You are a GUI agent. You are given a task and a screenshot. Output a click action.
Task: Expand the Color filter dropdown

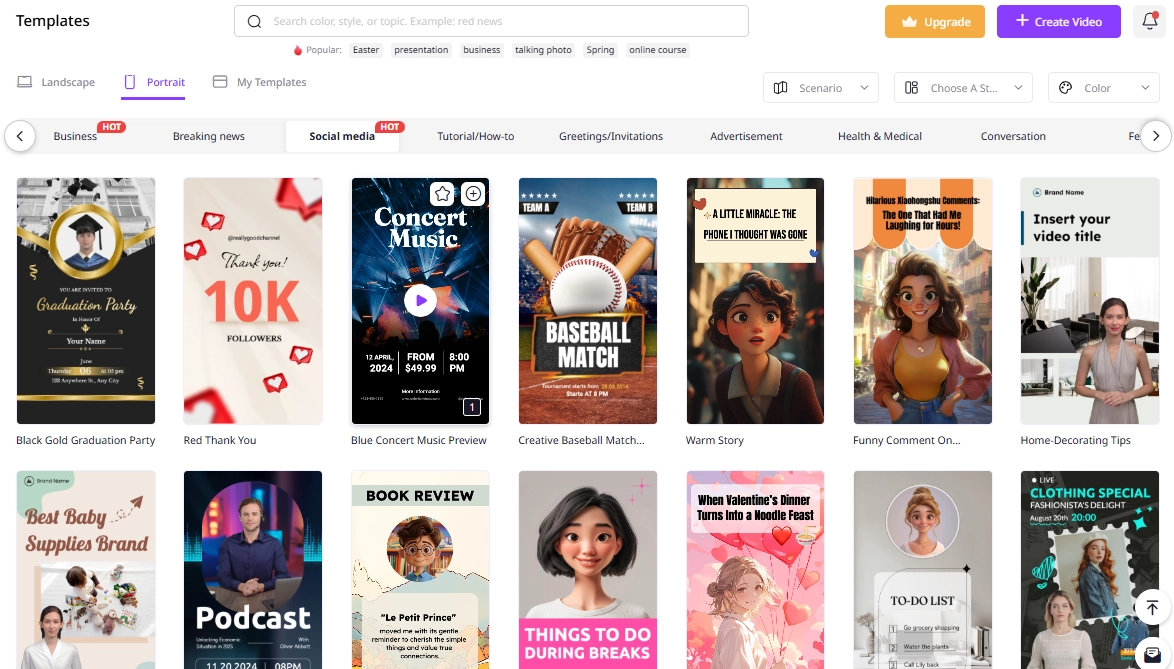tap(1103, 88)
